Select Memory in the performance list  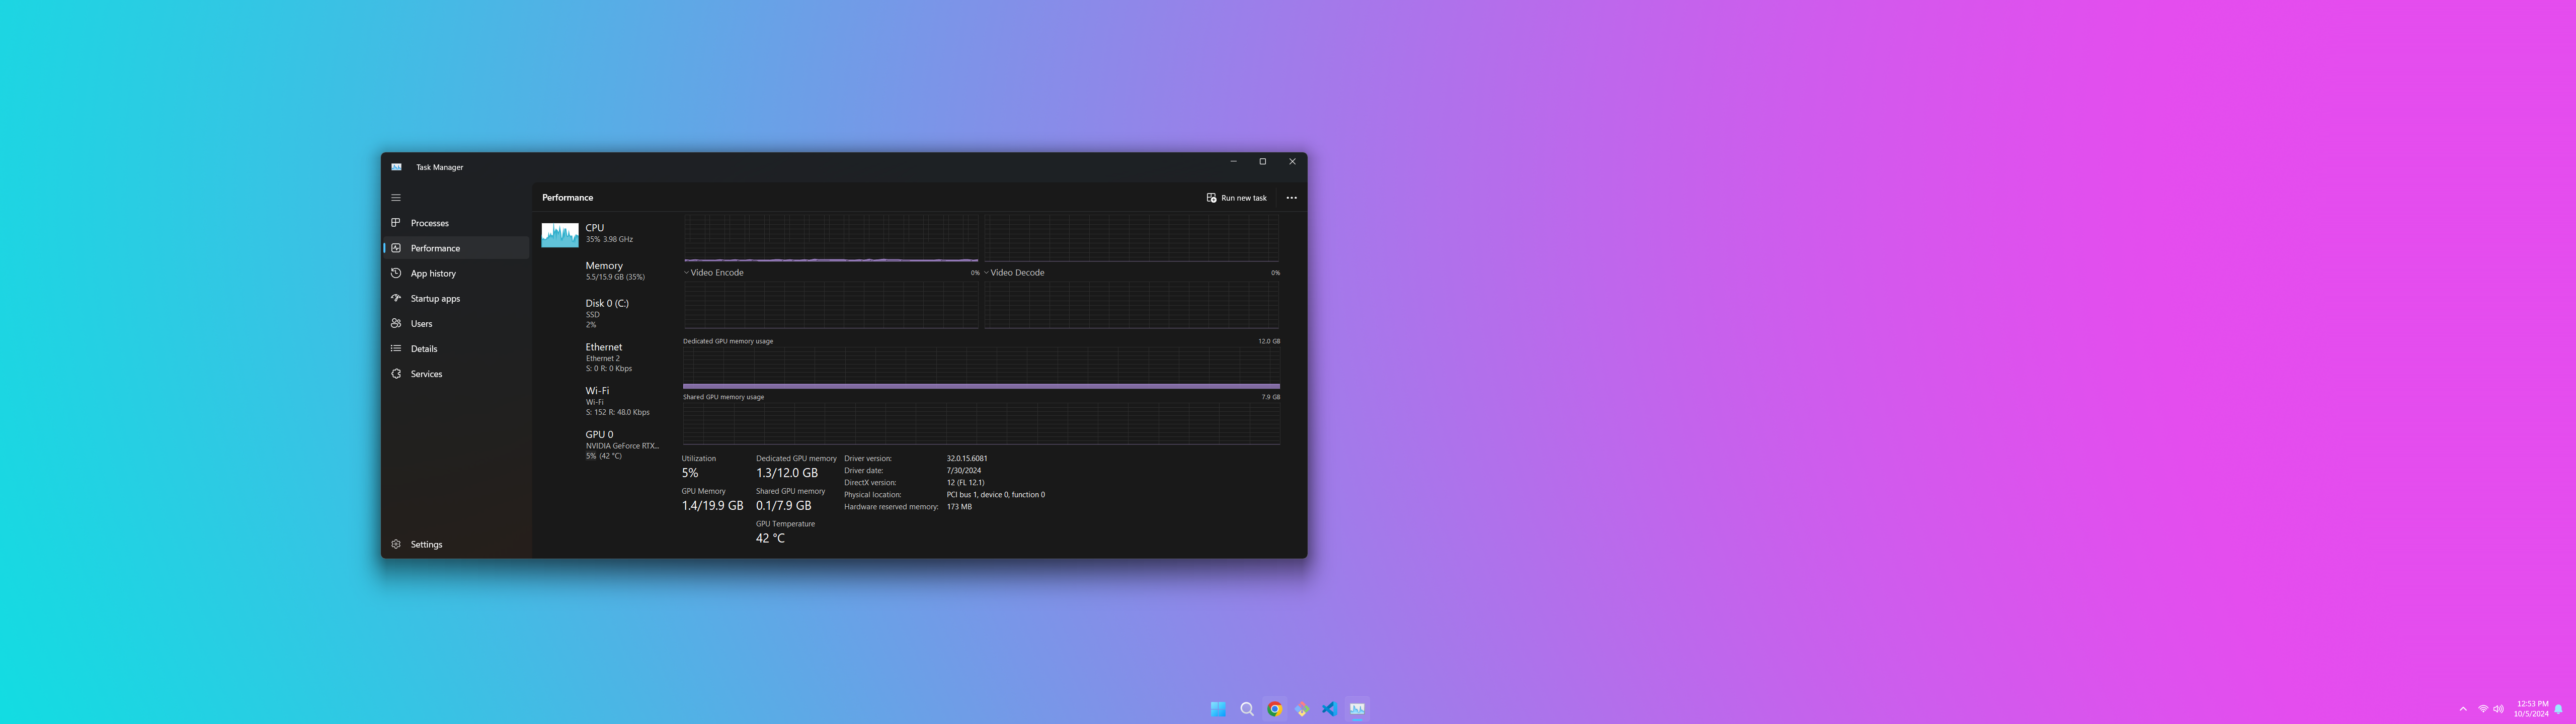pyautogui.click(x=604, y=270)
